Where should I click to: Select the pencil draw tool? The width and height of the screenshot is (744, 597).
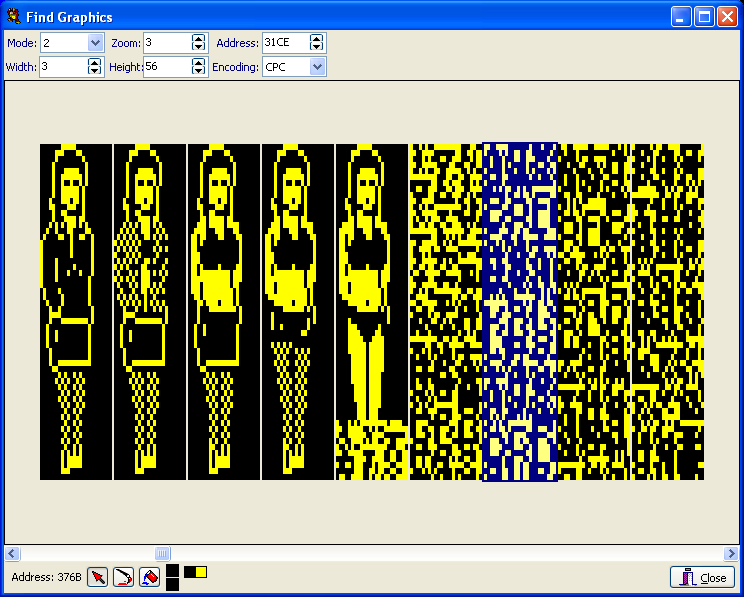pos(123,577)
